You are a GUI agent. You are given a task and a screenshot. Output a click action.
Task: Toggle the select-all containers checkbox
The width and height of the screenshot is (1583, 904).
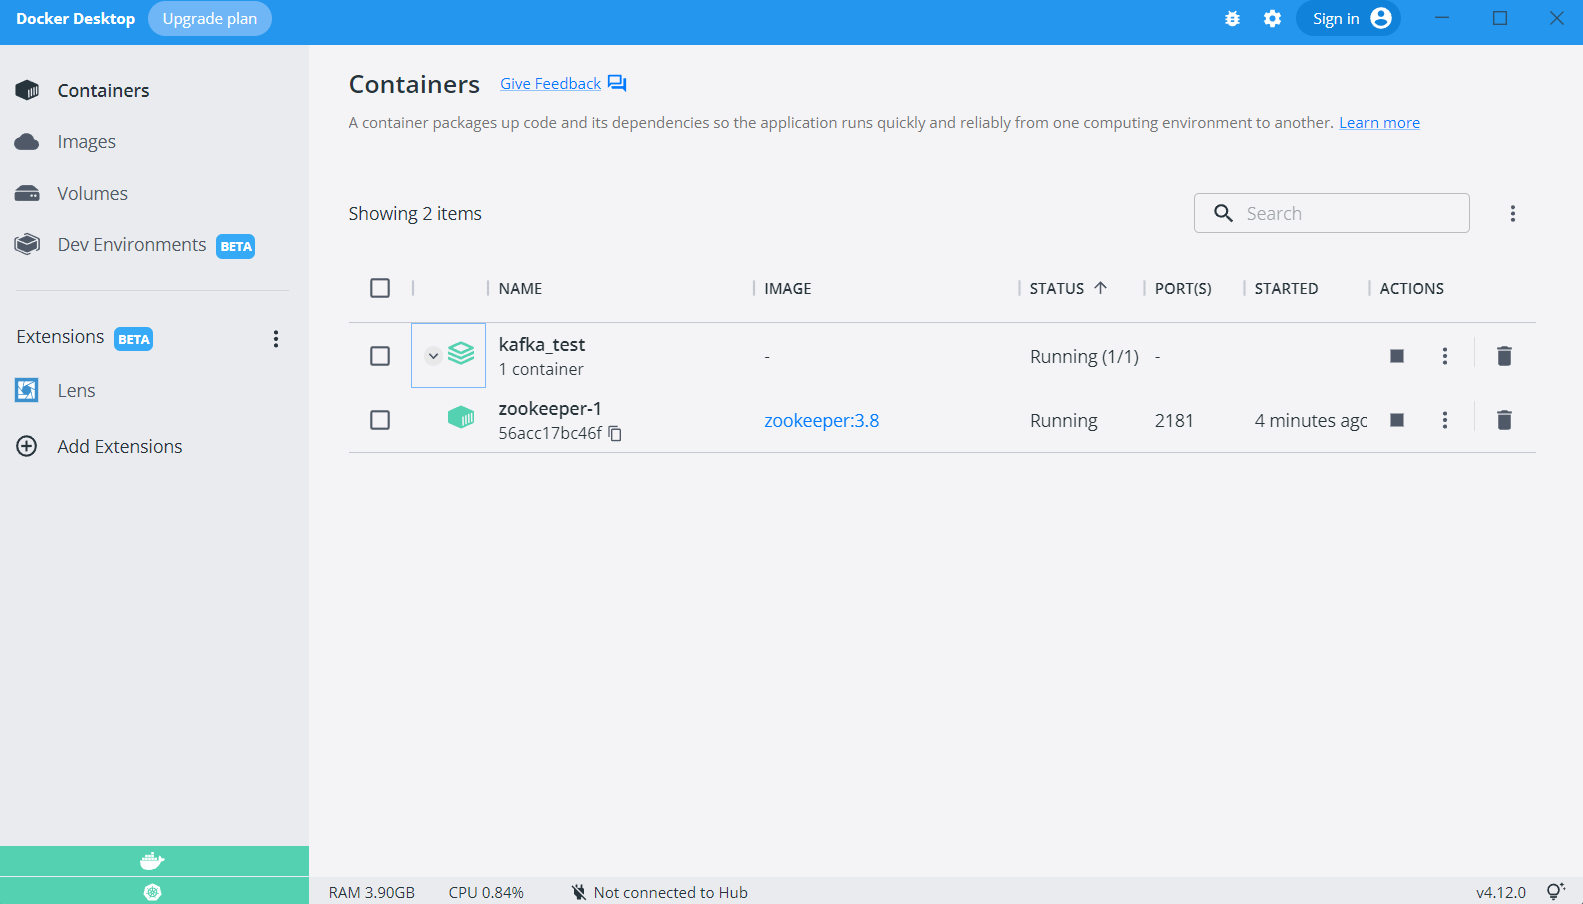380,288
